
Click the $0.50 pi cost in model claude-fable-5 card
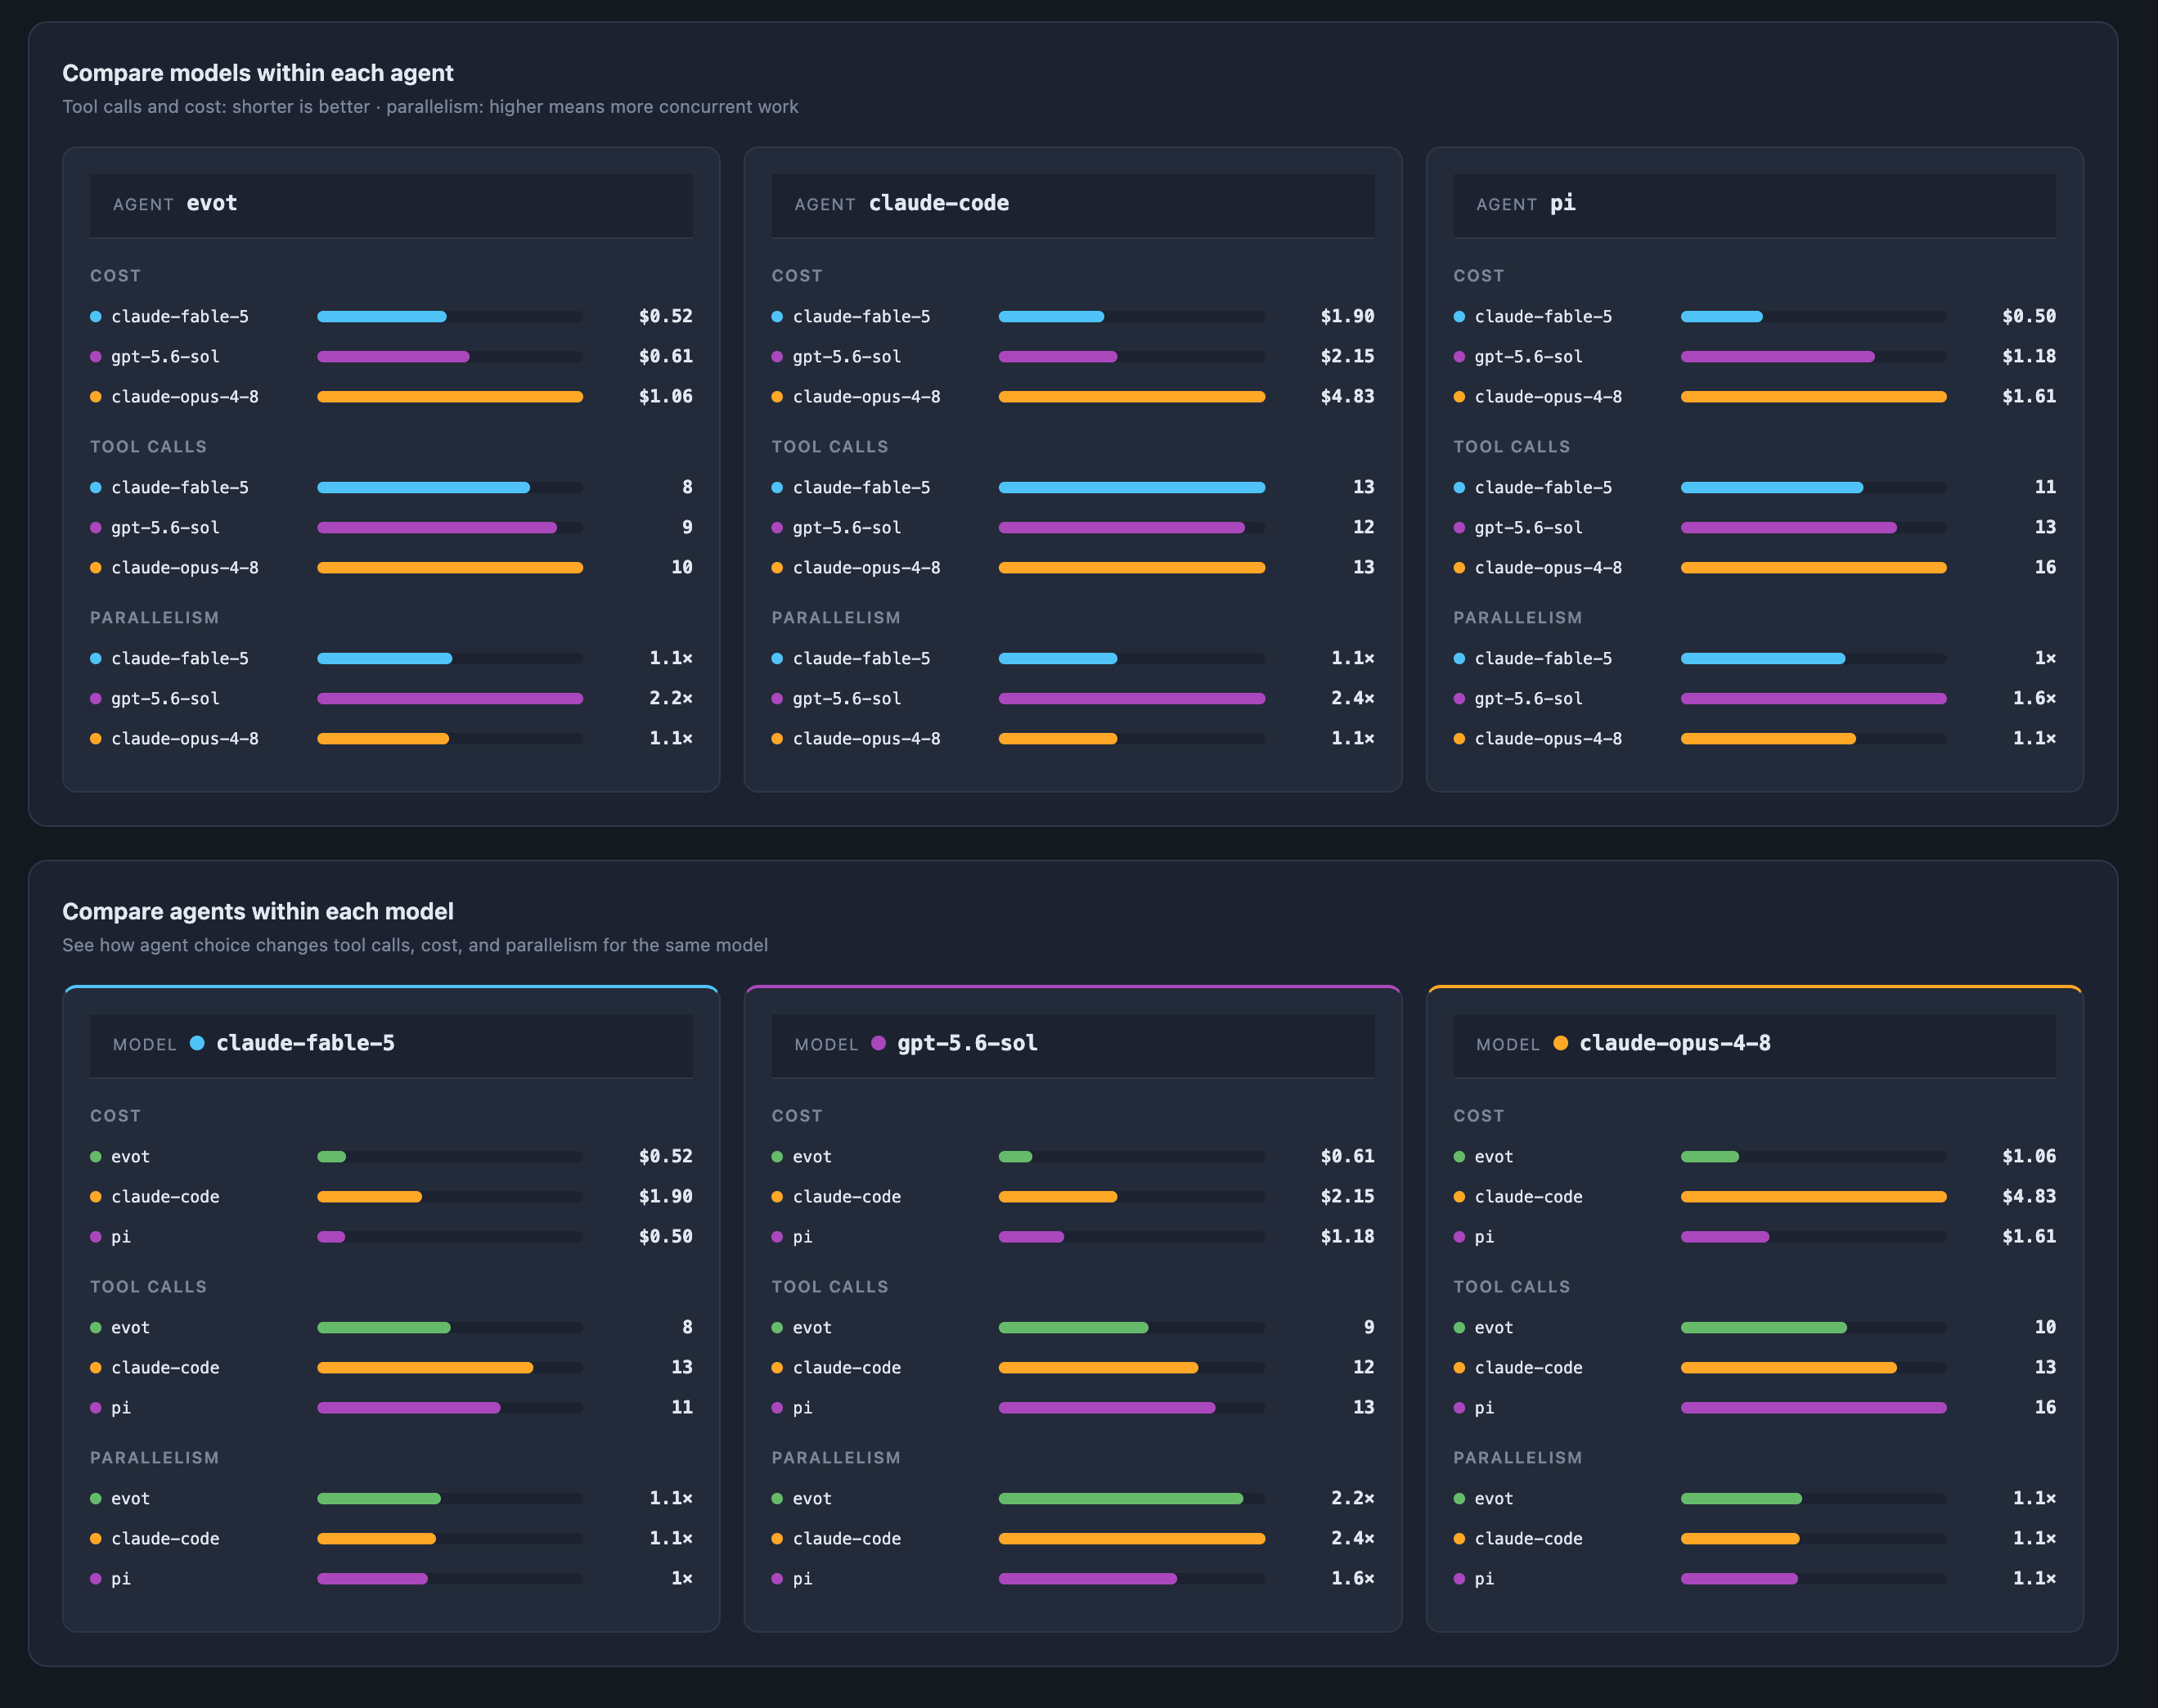click(666, 1236)
